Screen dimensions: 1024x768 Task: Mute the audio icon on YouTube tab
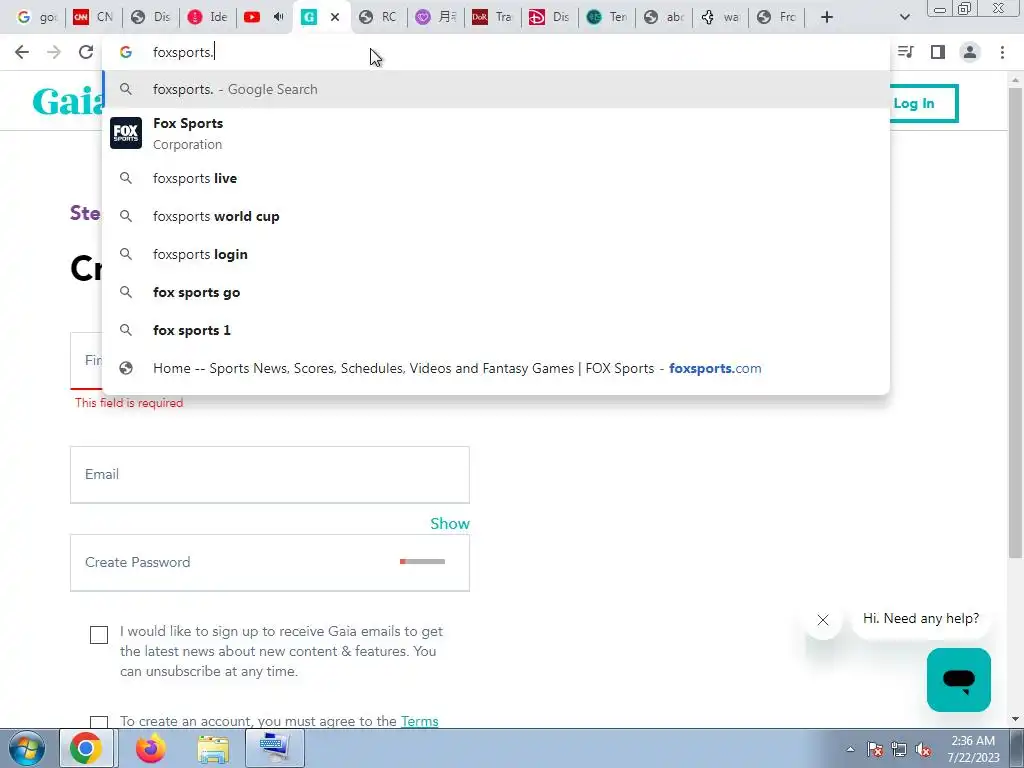coord(279,17)
